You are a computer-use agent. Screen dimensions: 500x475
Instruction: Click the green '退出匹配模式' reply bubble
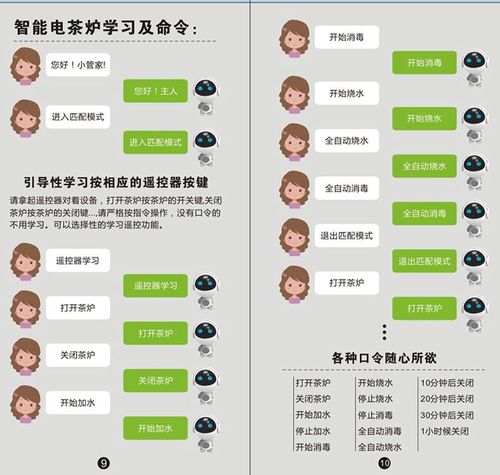(425, 261)
